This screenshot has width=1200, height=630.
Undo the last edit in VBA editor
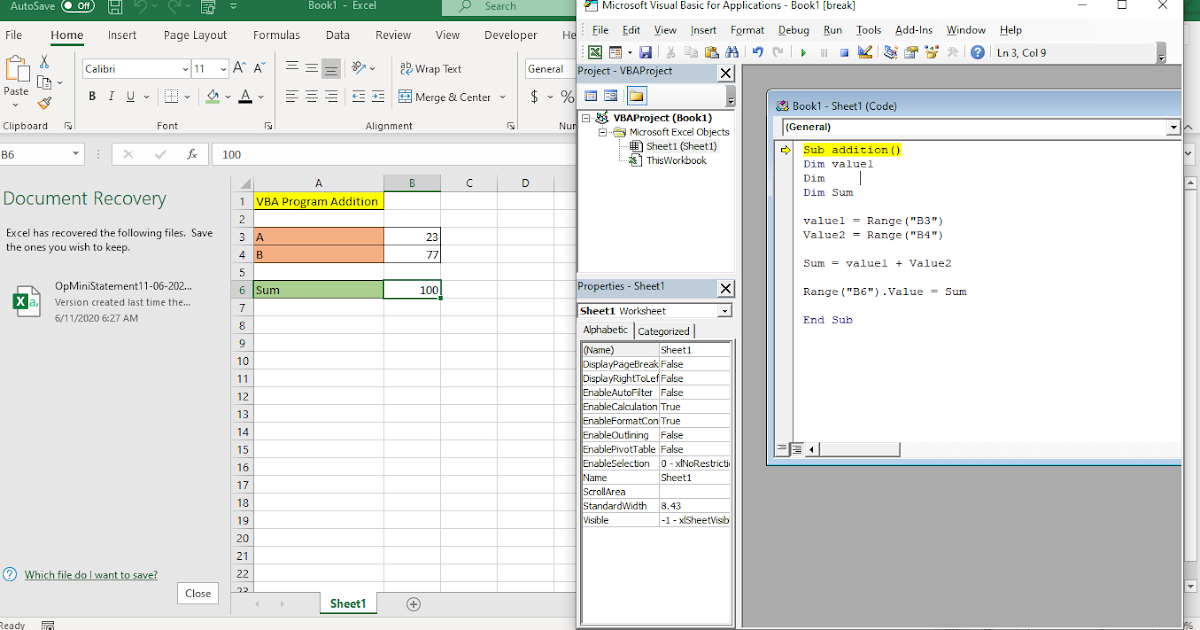[x=757, y=52]
